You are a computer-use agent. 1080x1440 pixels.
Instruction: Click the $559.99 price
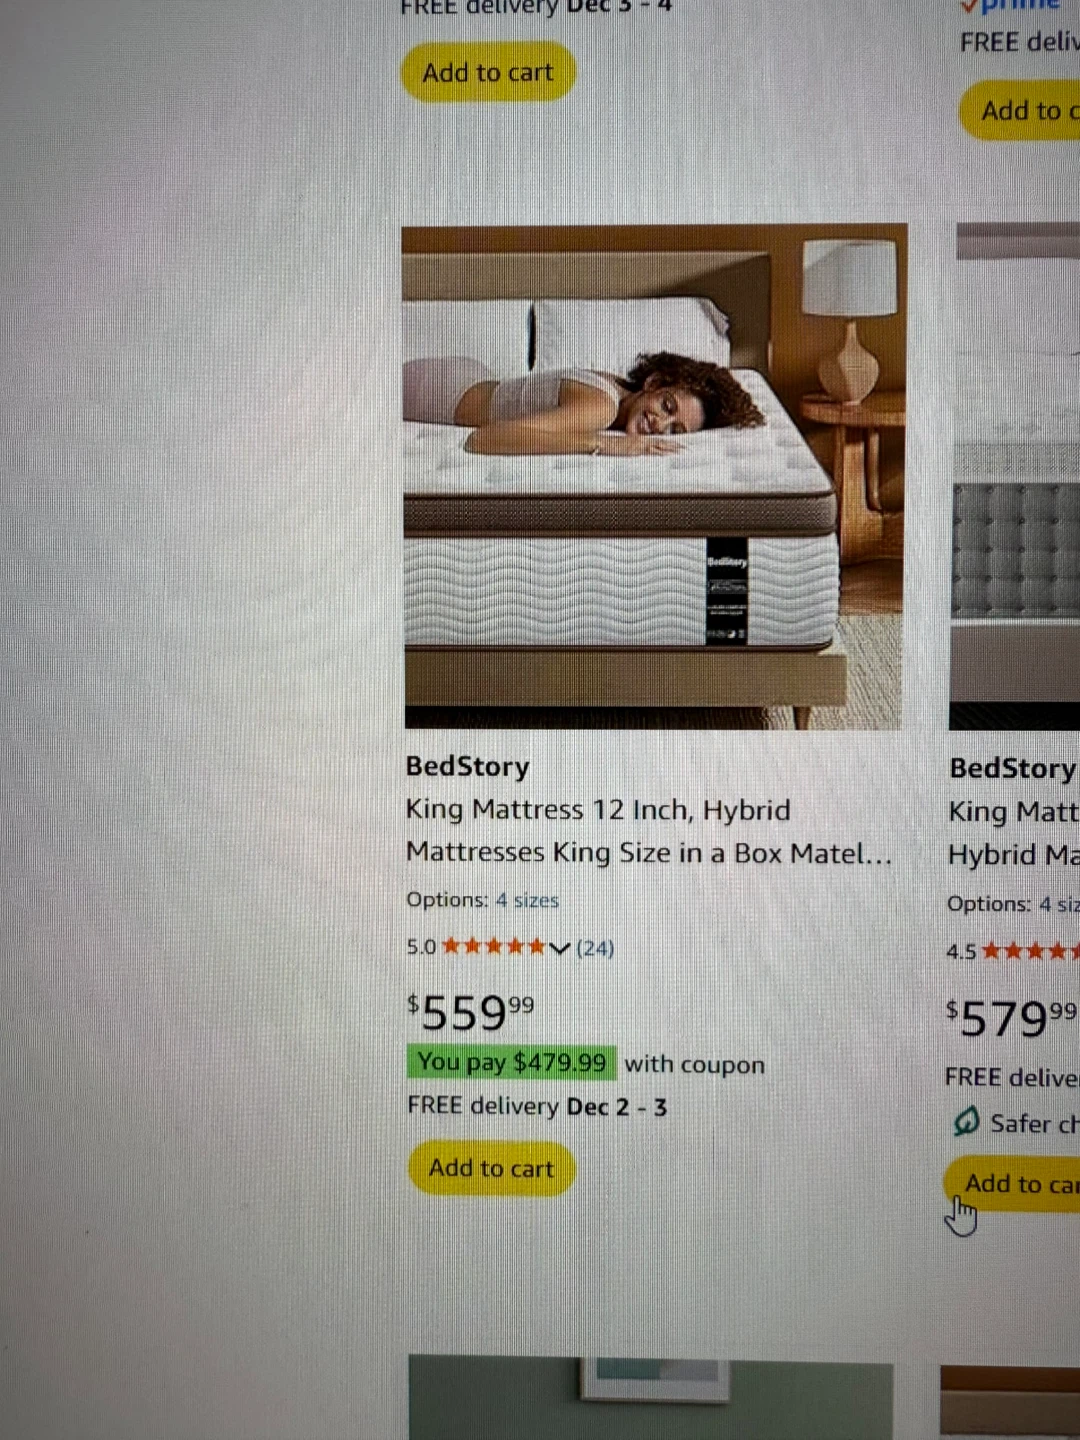click(470, 1012)
